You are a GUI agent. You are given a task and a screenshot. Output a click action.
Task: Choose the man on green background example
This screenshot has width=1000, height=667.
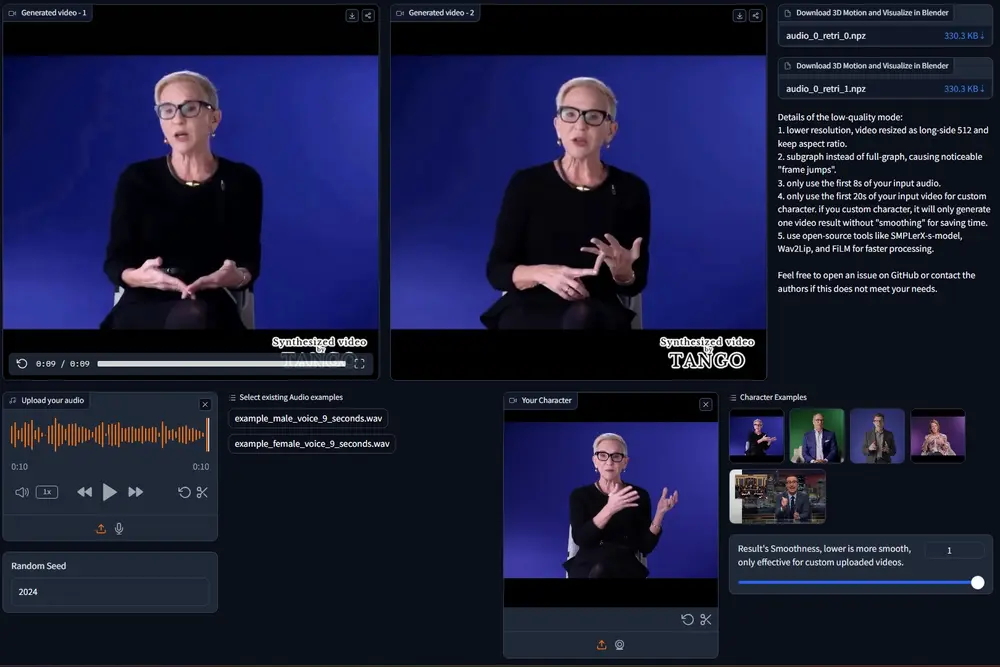point(817,436)
